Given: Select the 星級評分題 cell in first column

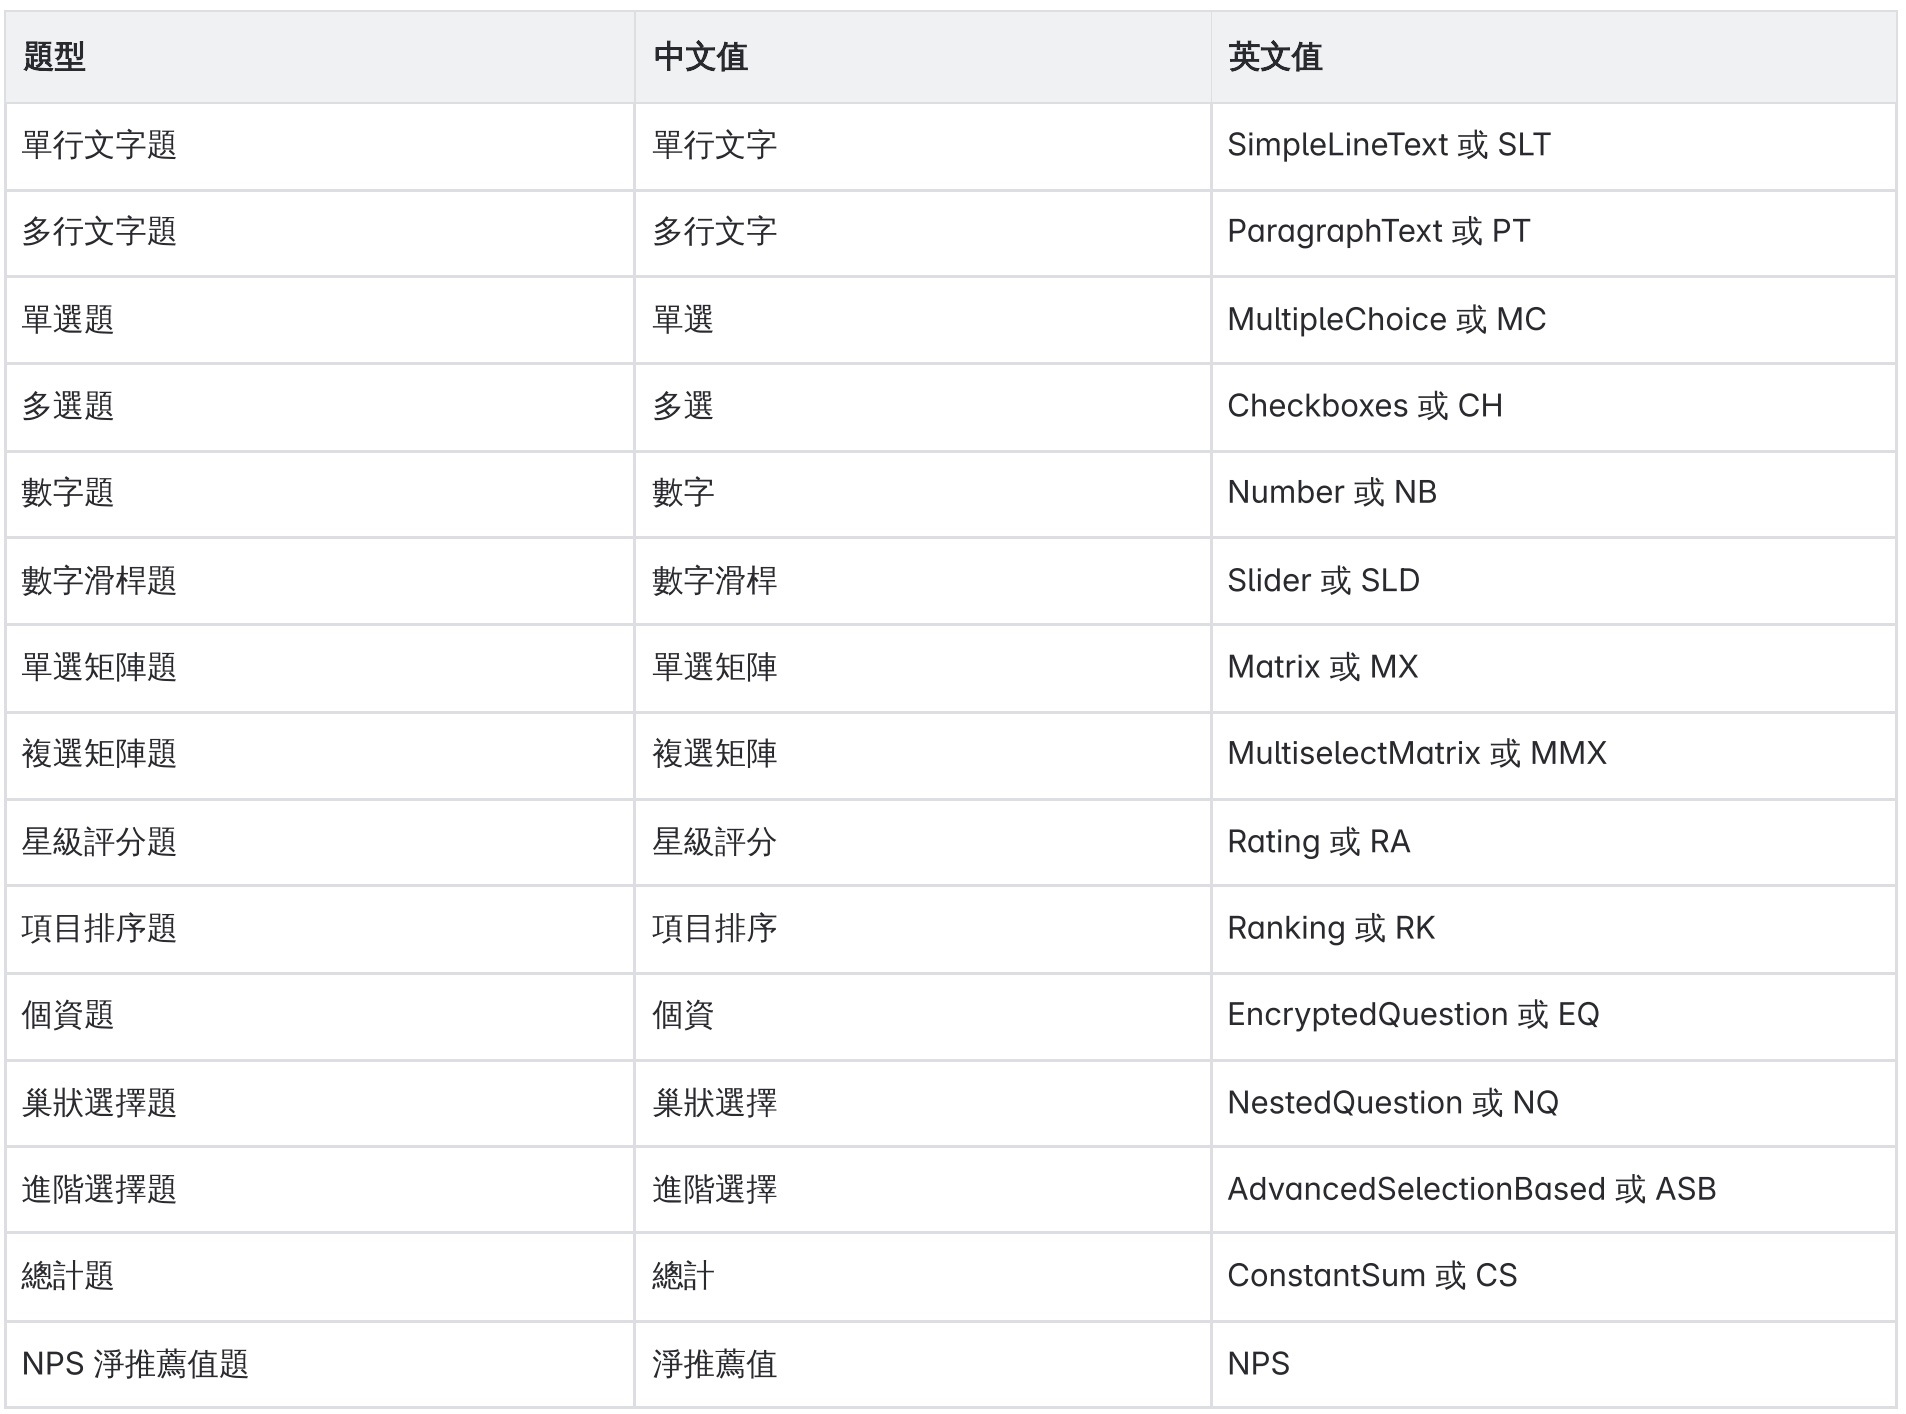Looking at the screenshot, I should pos(99,842).
